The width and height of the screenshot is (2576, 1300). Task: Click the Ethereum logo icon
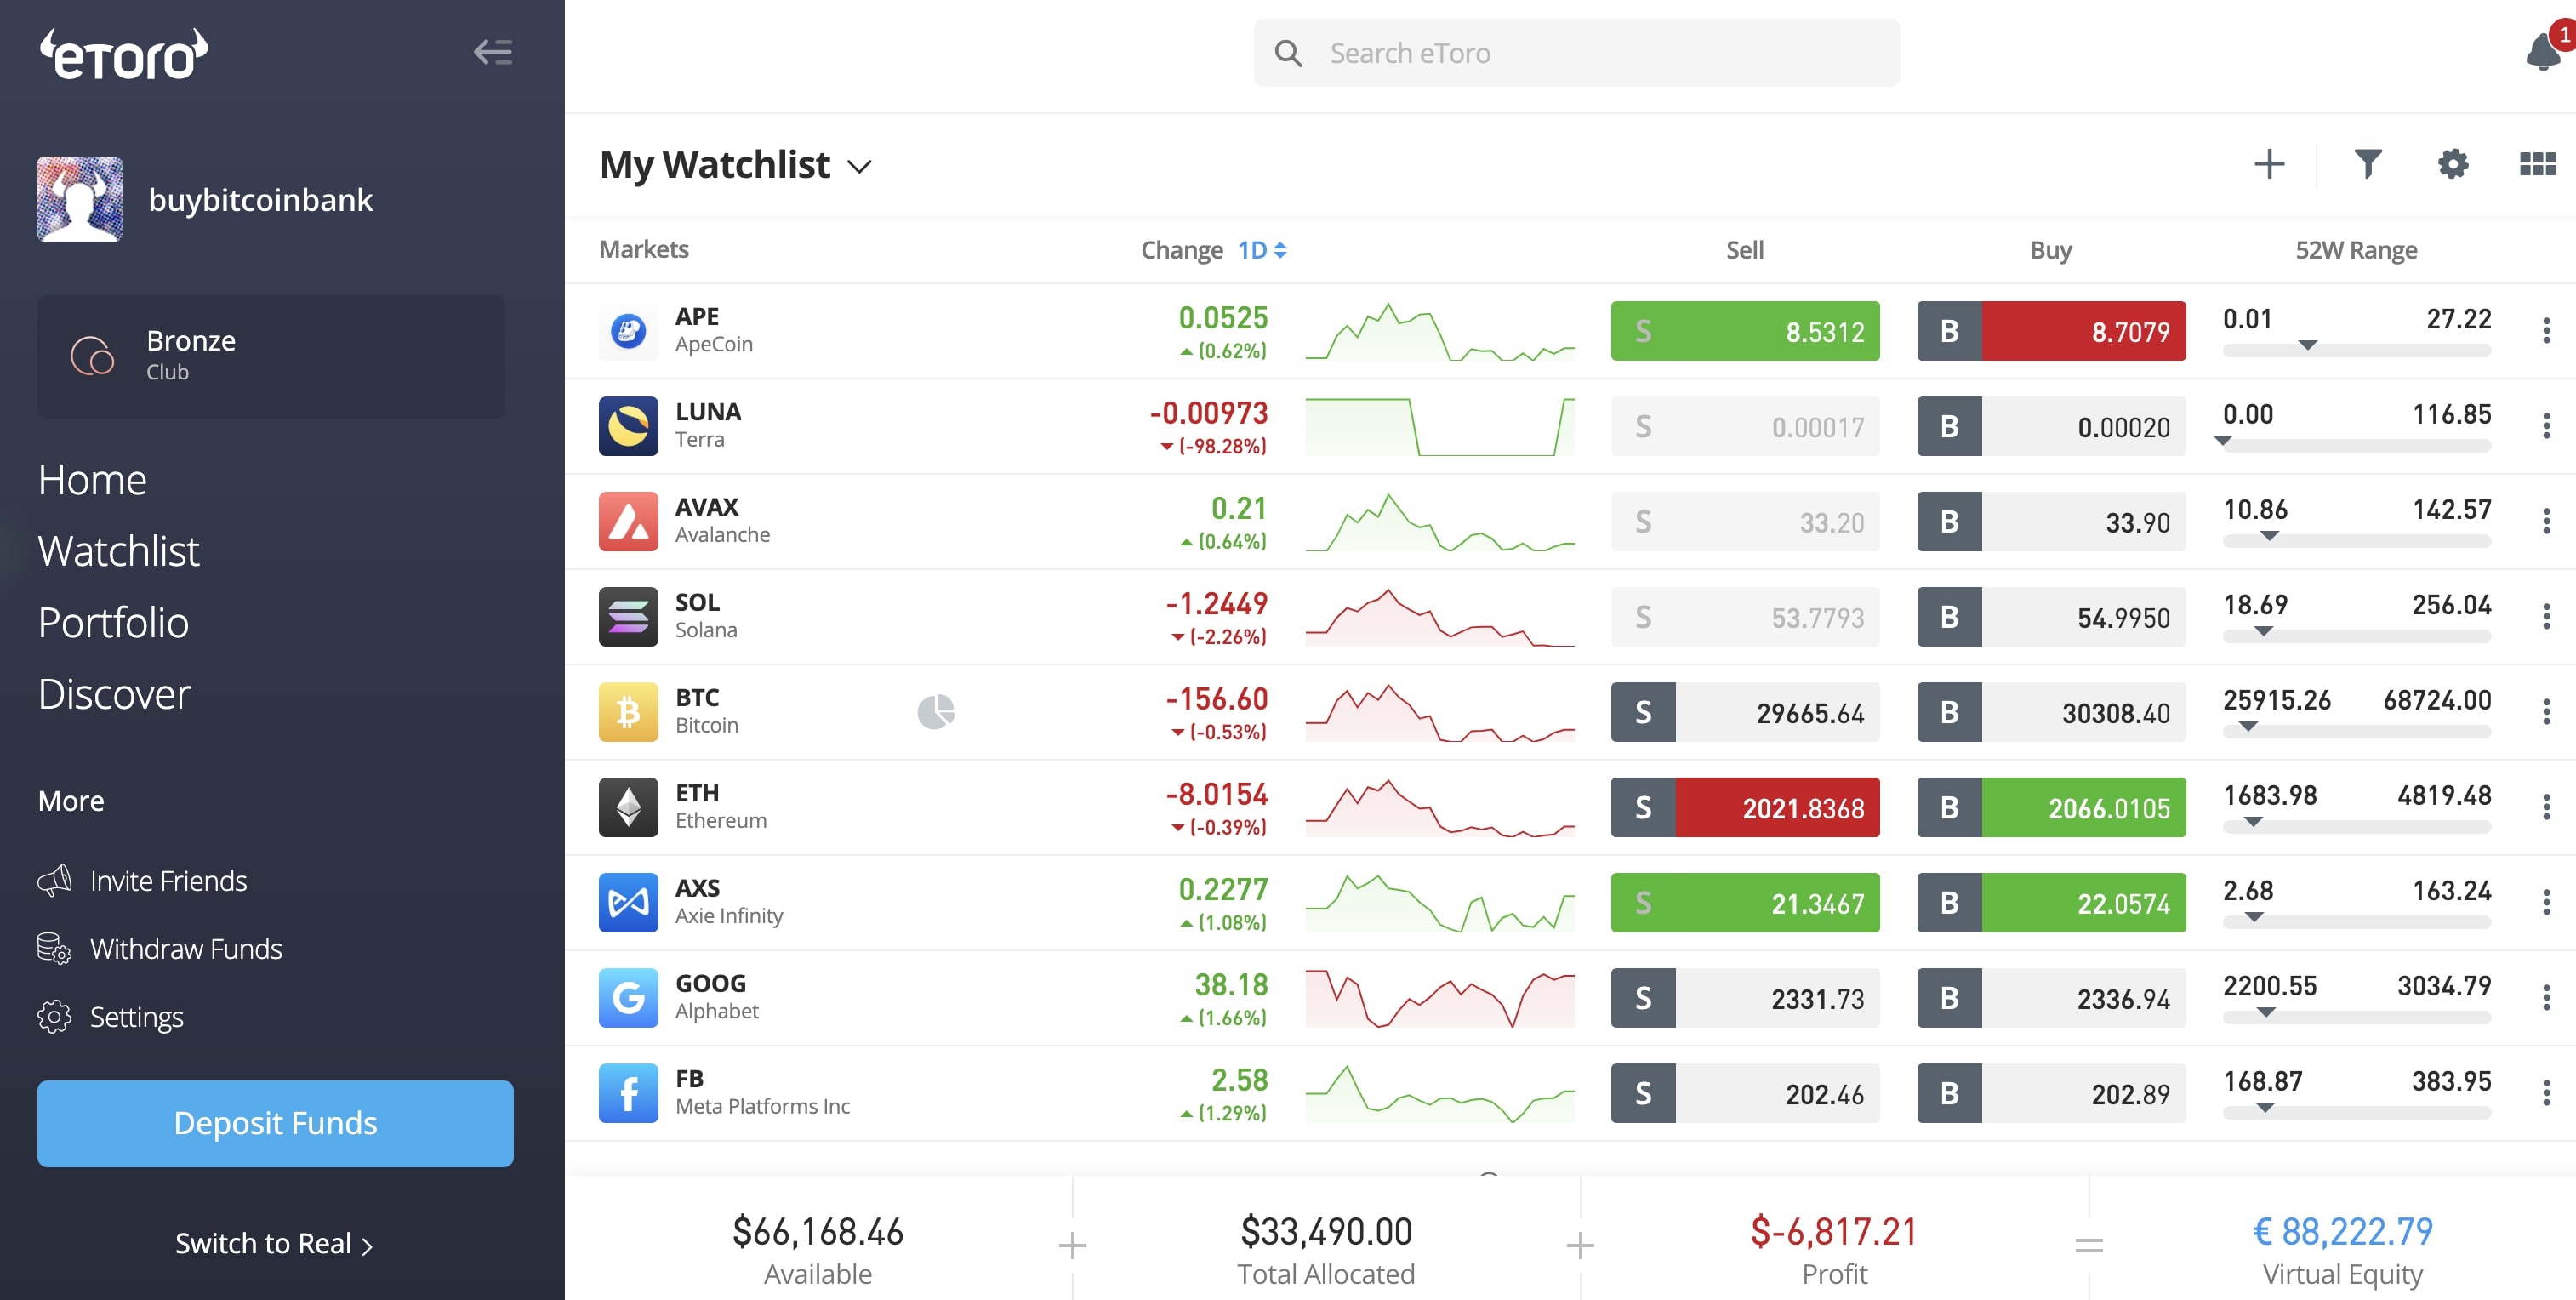tap(628, 807)
